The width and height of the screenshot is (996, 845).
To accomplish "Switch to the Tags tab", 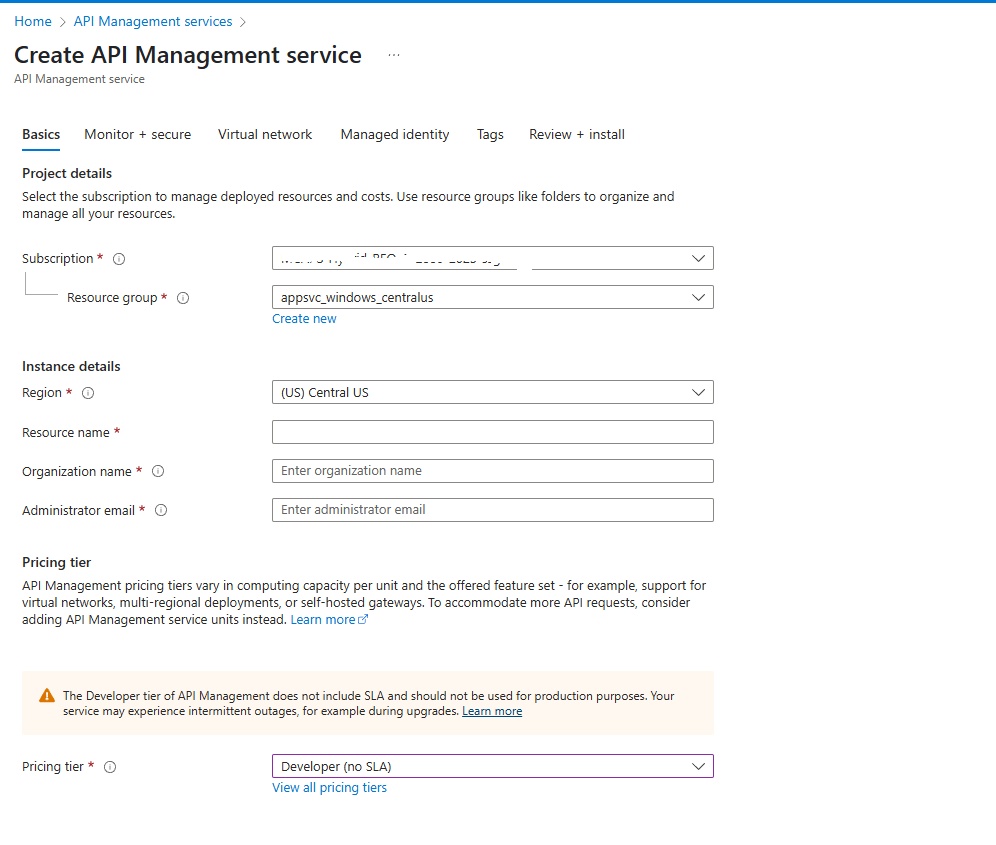I will tap(490, 135).
